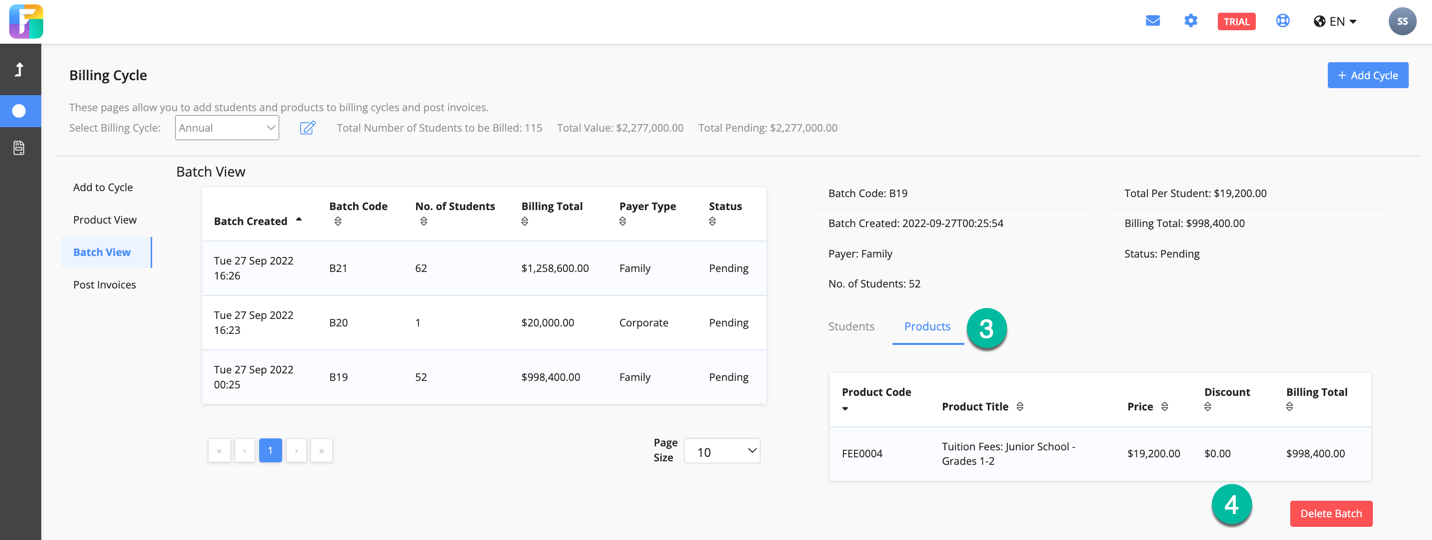
Task: Click the edit billing cycle pencil icon
Action: (x=307, y=128)
